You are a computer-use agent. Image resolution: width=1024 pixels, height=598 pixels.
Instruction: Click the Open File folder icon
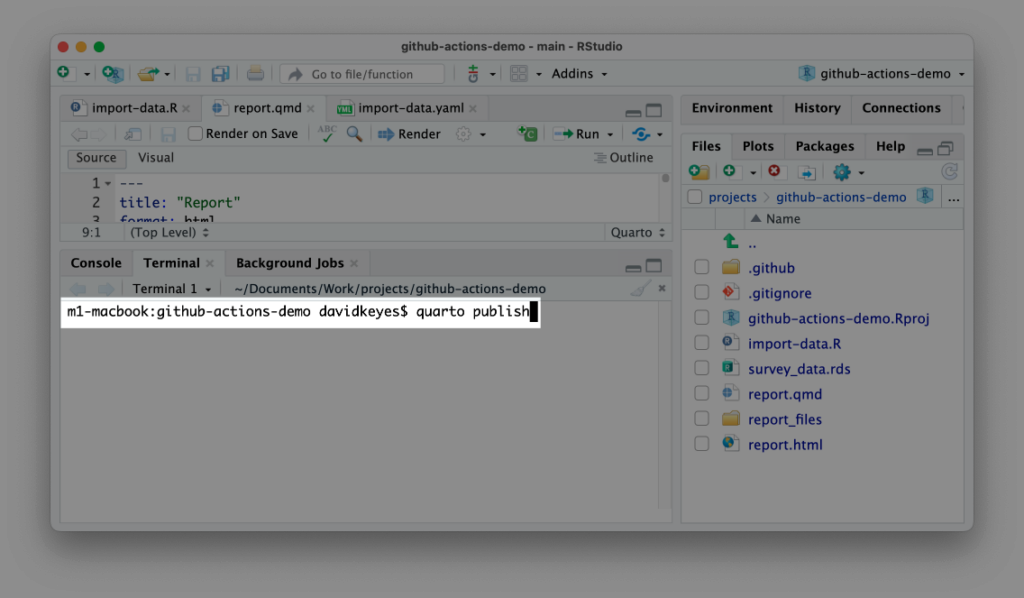point(148,74)
